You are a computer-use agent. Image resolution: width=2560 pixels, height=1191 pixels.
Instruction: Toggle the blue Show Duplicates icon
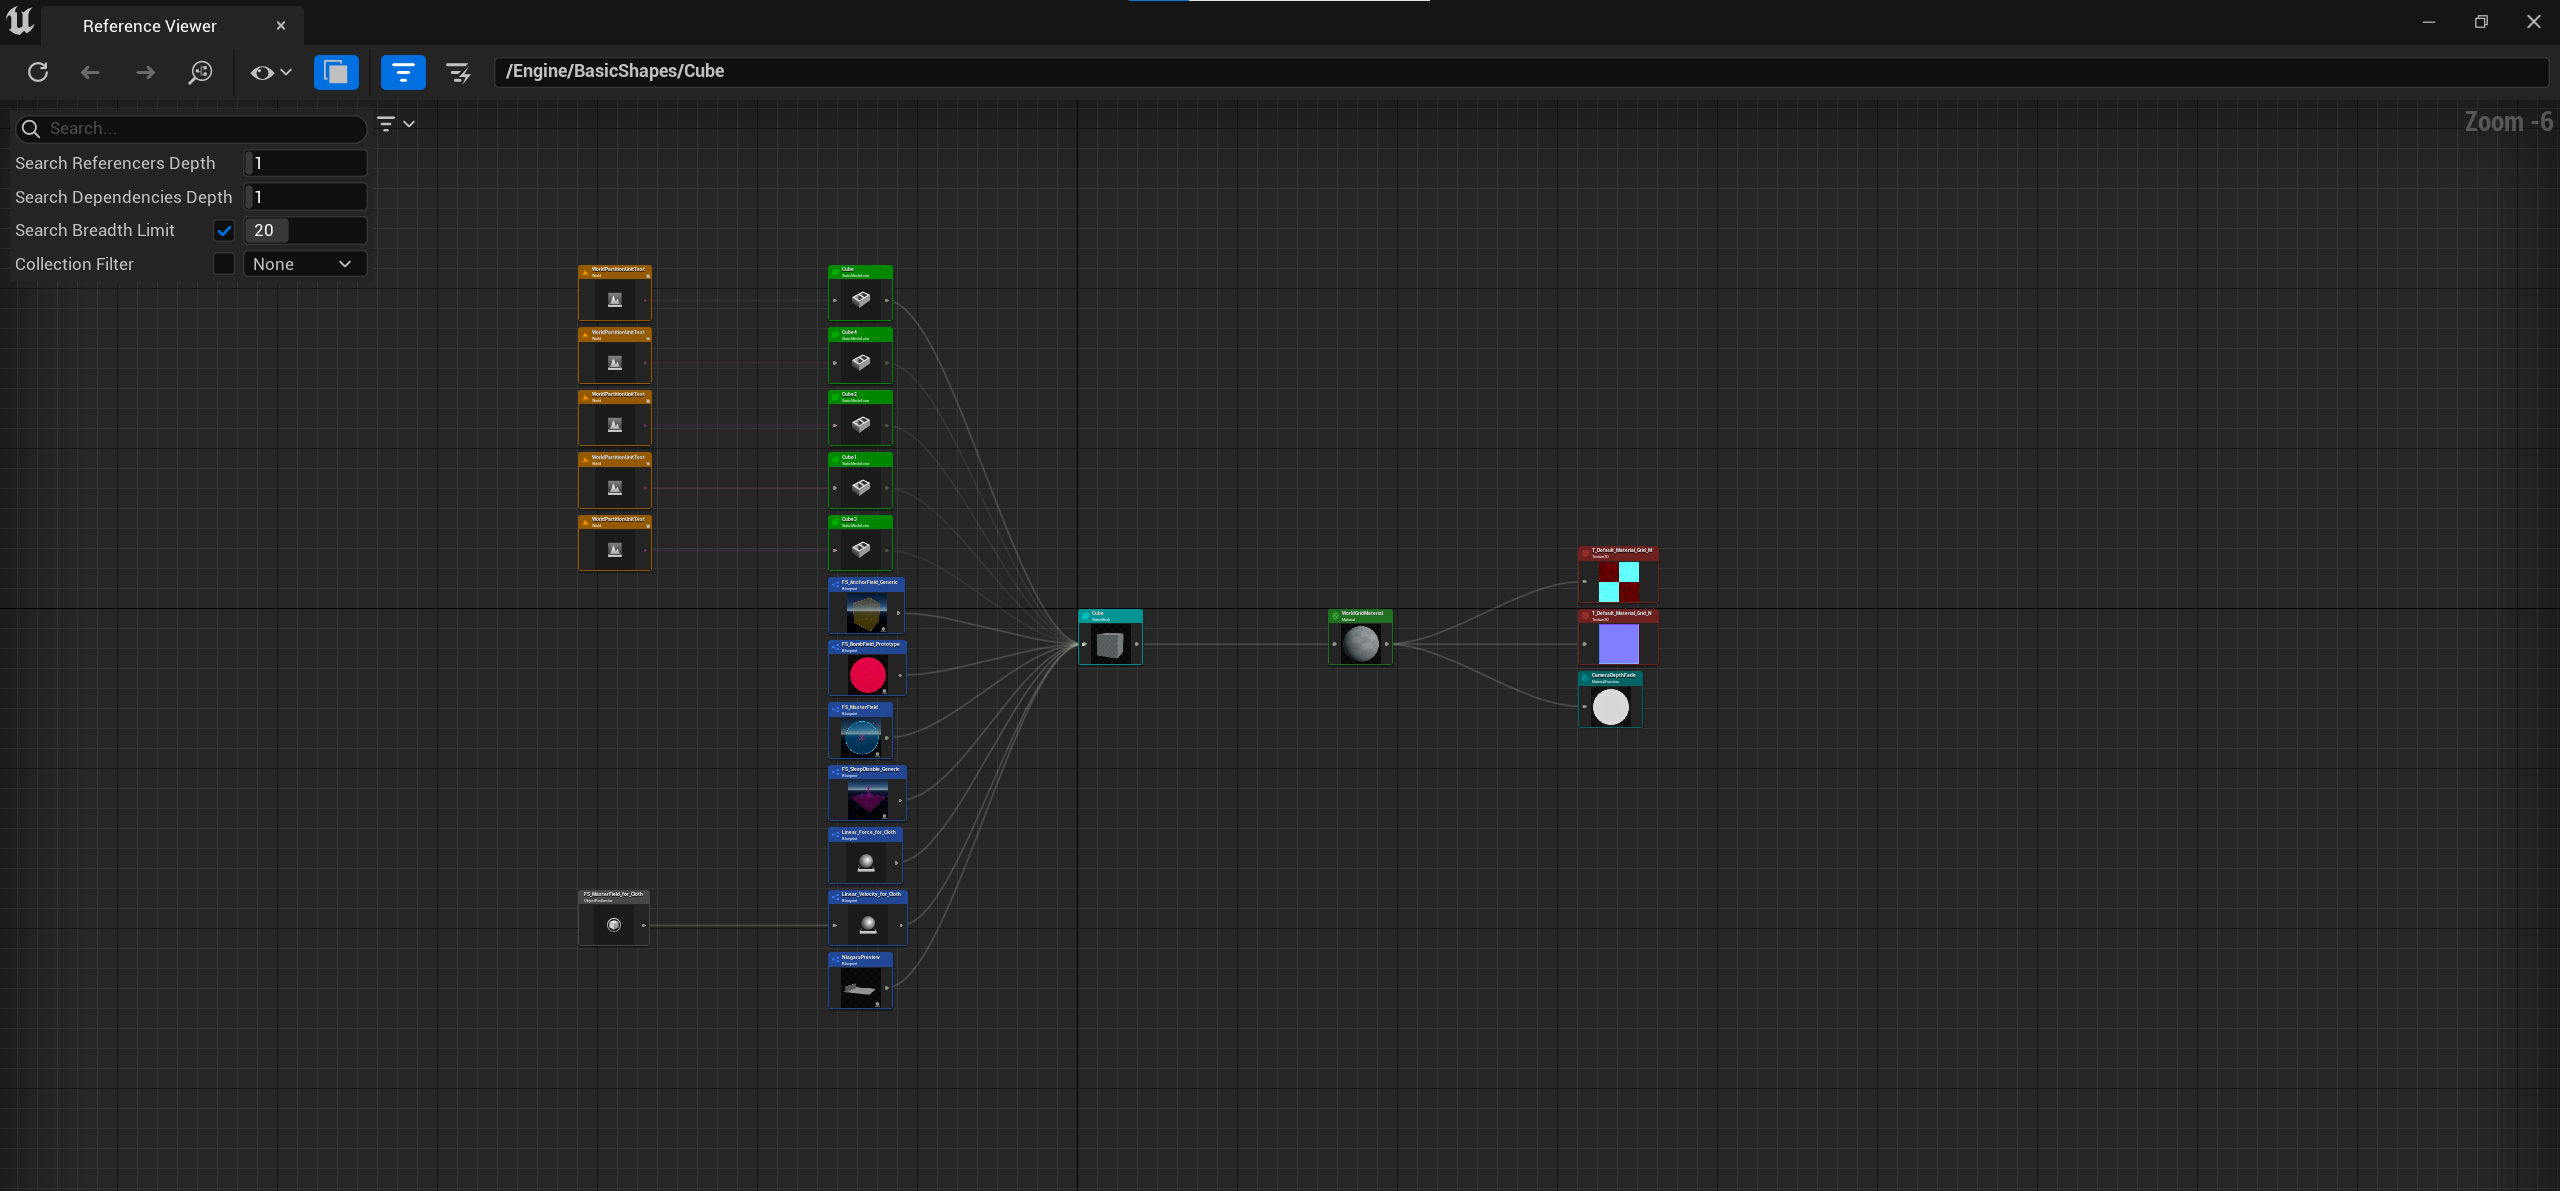coord(336,72)
